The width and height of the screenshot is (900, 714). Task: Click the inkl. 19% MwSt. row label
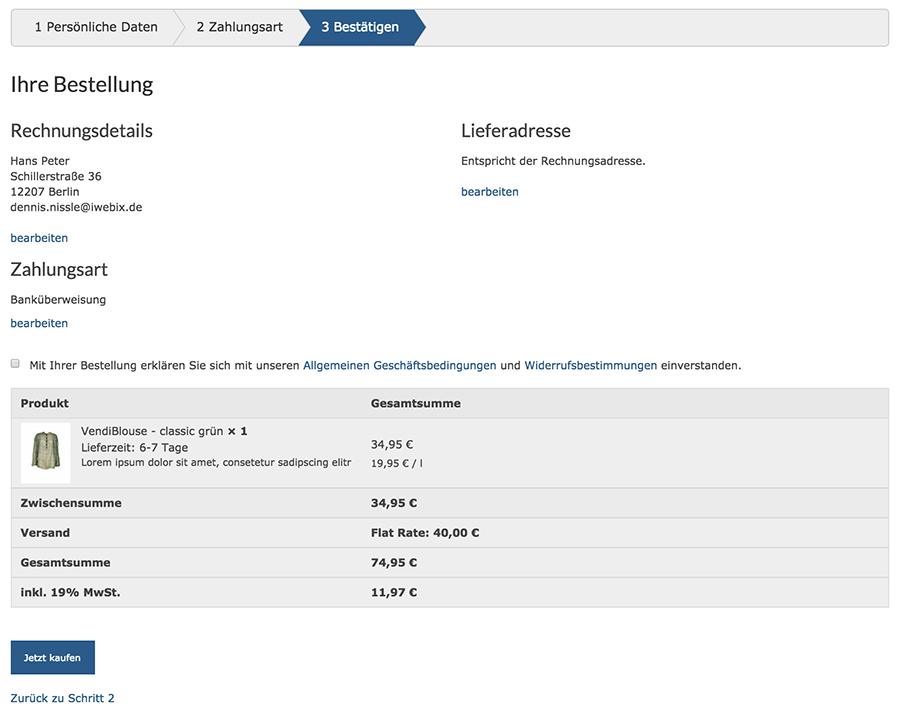70,592
